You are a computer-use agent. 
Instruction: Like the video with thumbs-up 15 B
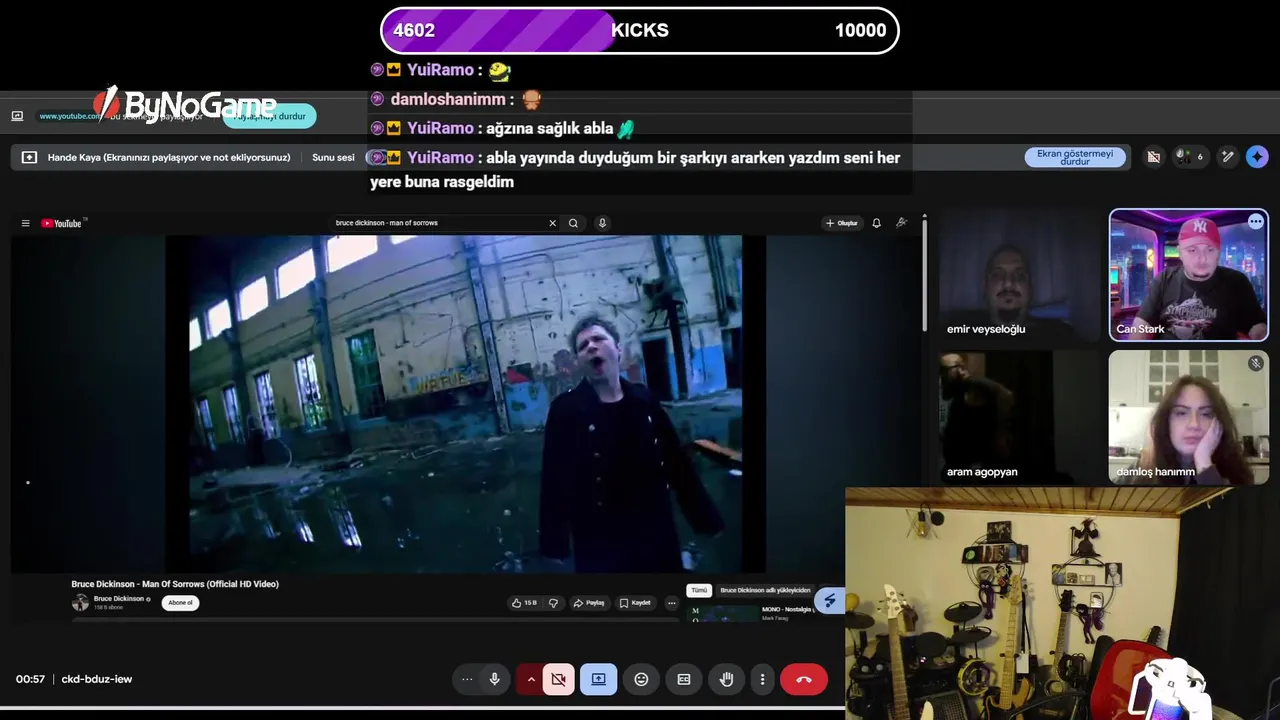click(524, 603)
